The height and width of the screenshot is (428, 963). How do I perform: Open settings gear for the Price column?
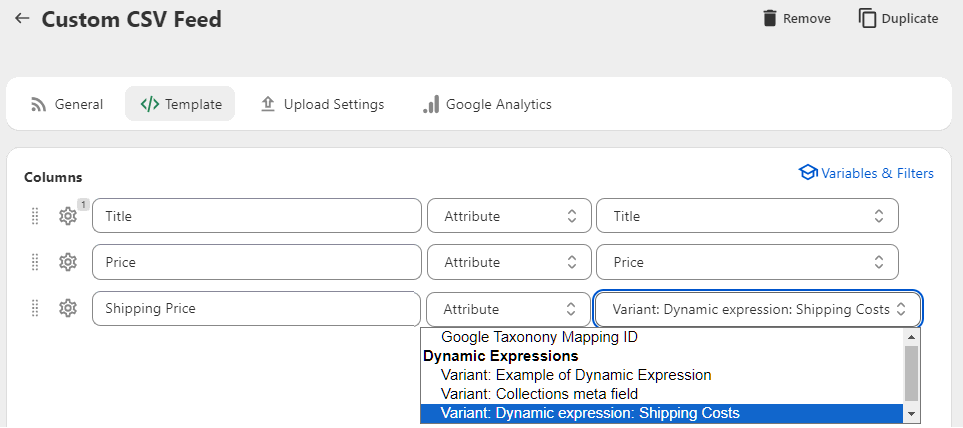point(68,262)
